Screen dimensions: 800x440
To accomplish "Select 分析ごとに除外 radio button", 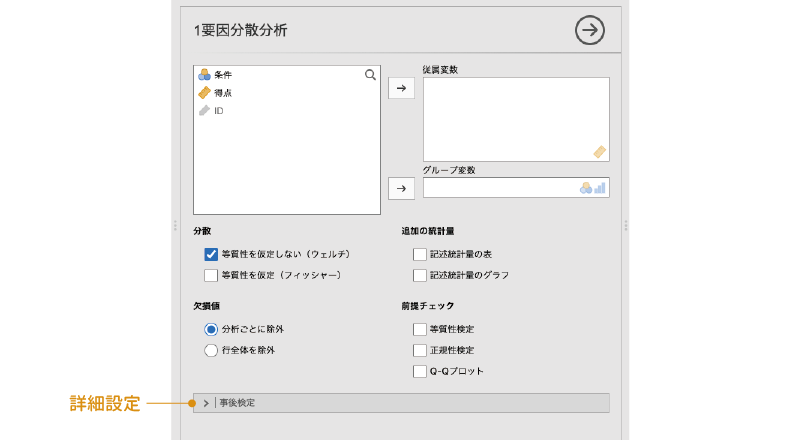I will click(x=211, y=329).
